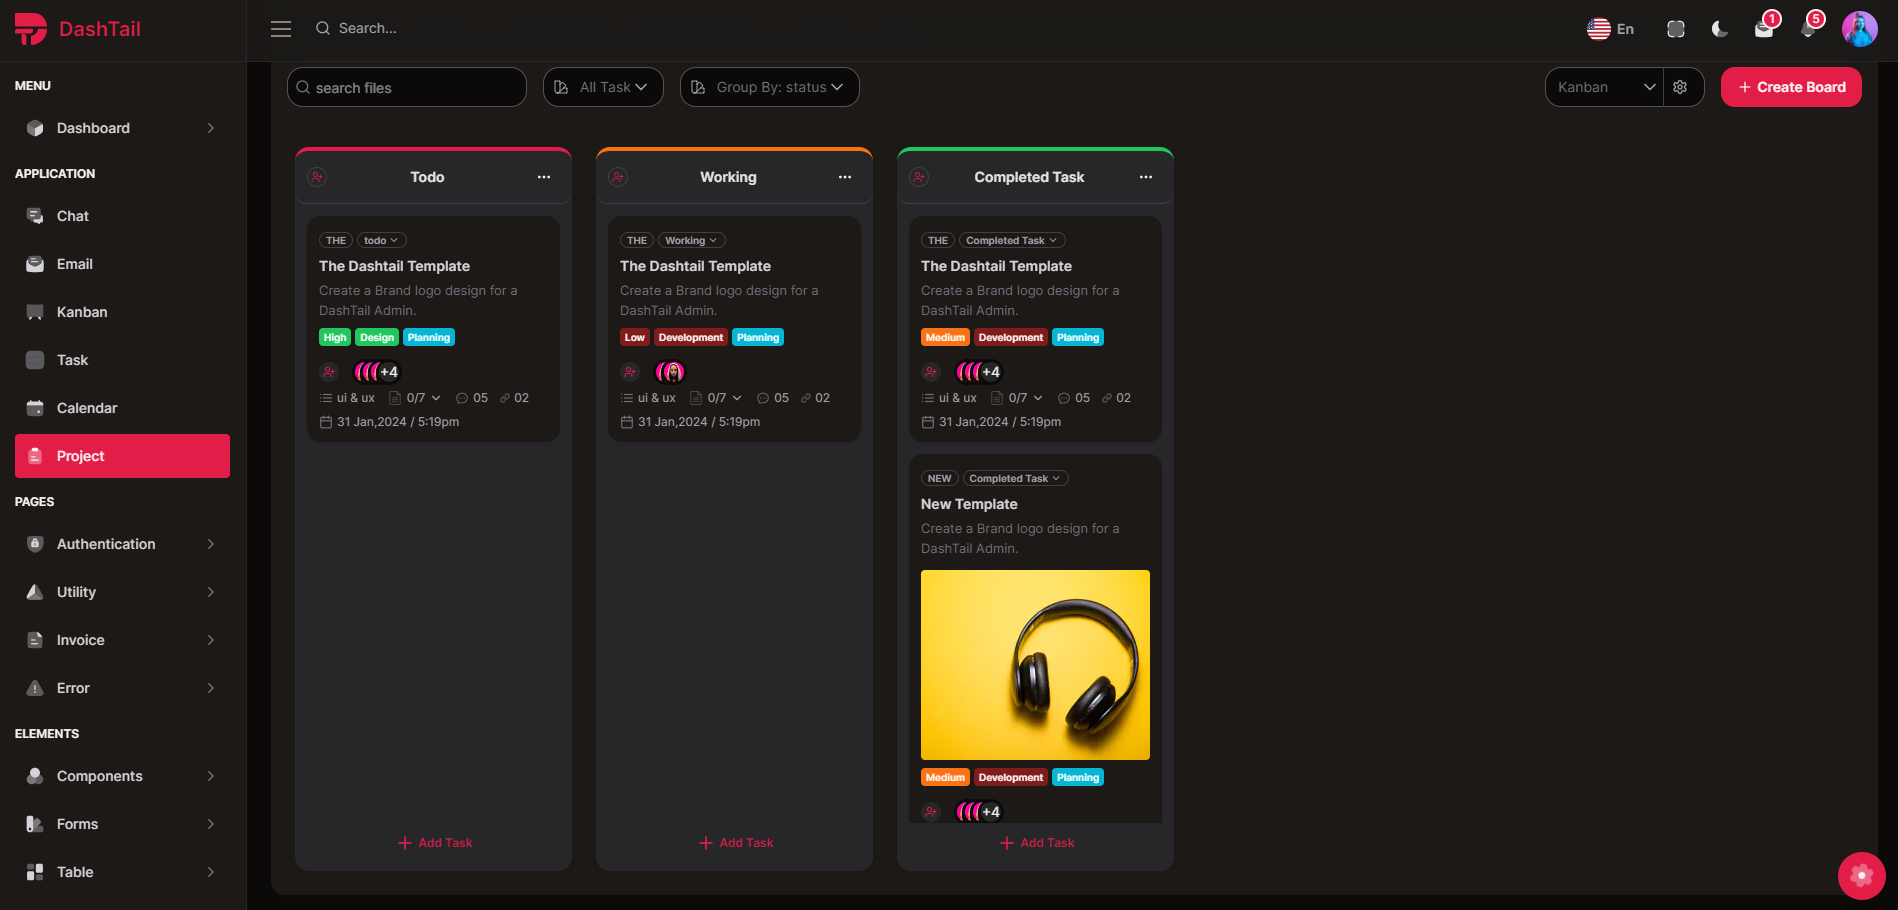
Task: Open comments icon on the Todo Dashtail Template card
Action: 461,397
